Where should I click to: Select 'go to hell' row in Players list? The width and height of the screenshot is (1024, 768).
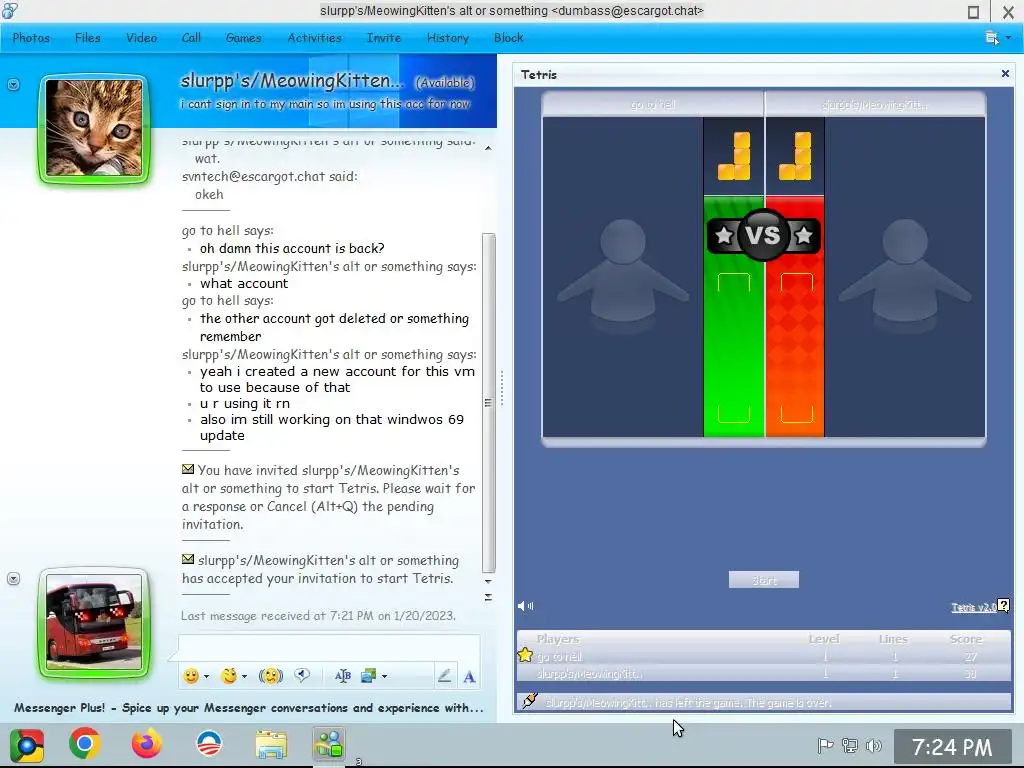pyautogui.click(x=763, y=656)
